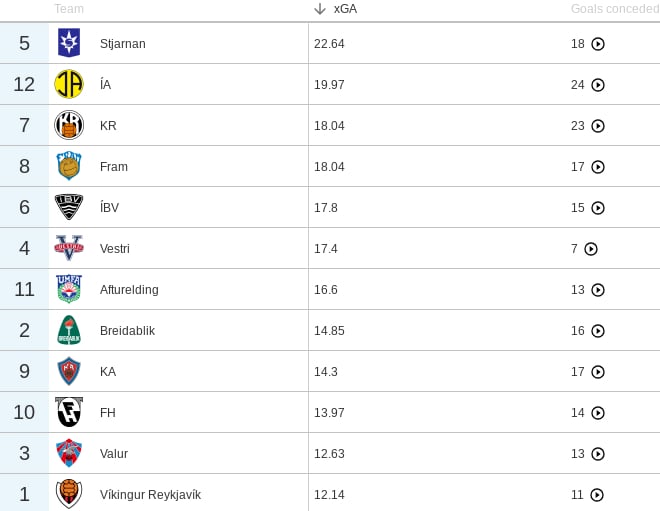Play Stjarnan's 18 goals conceded video
This screenshot has width=660, height=511.
point(598,44)
